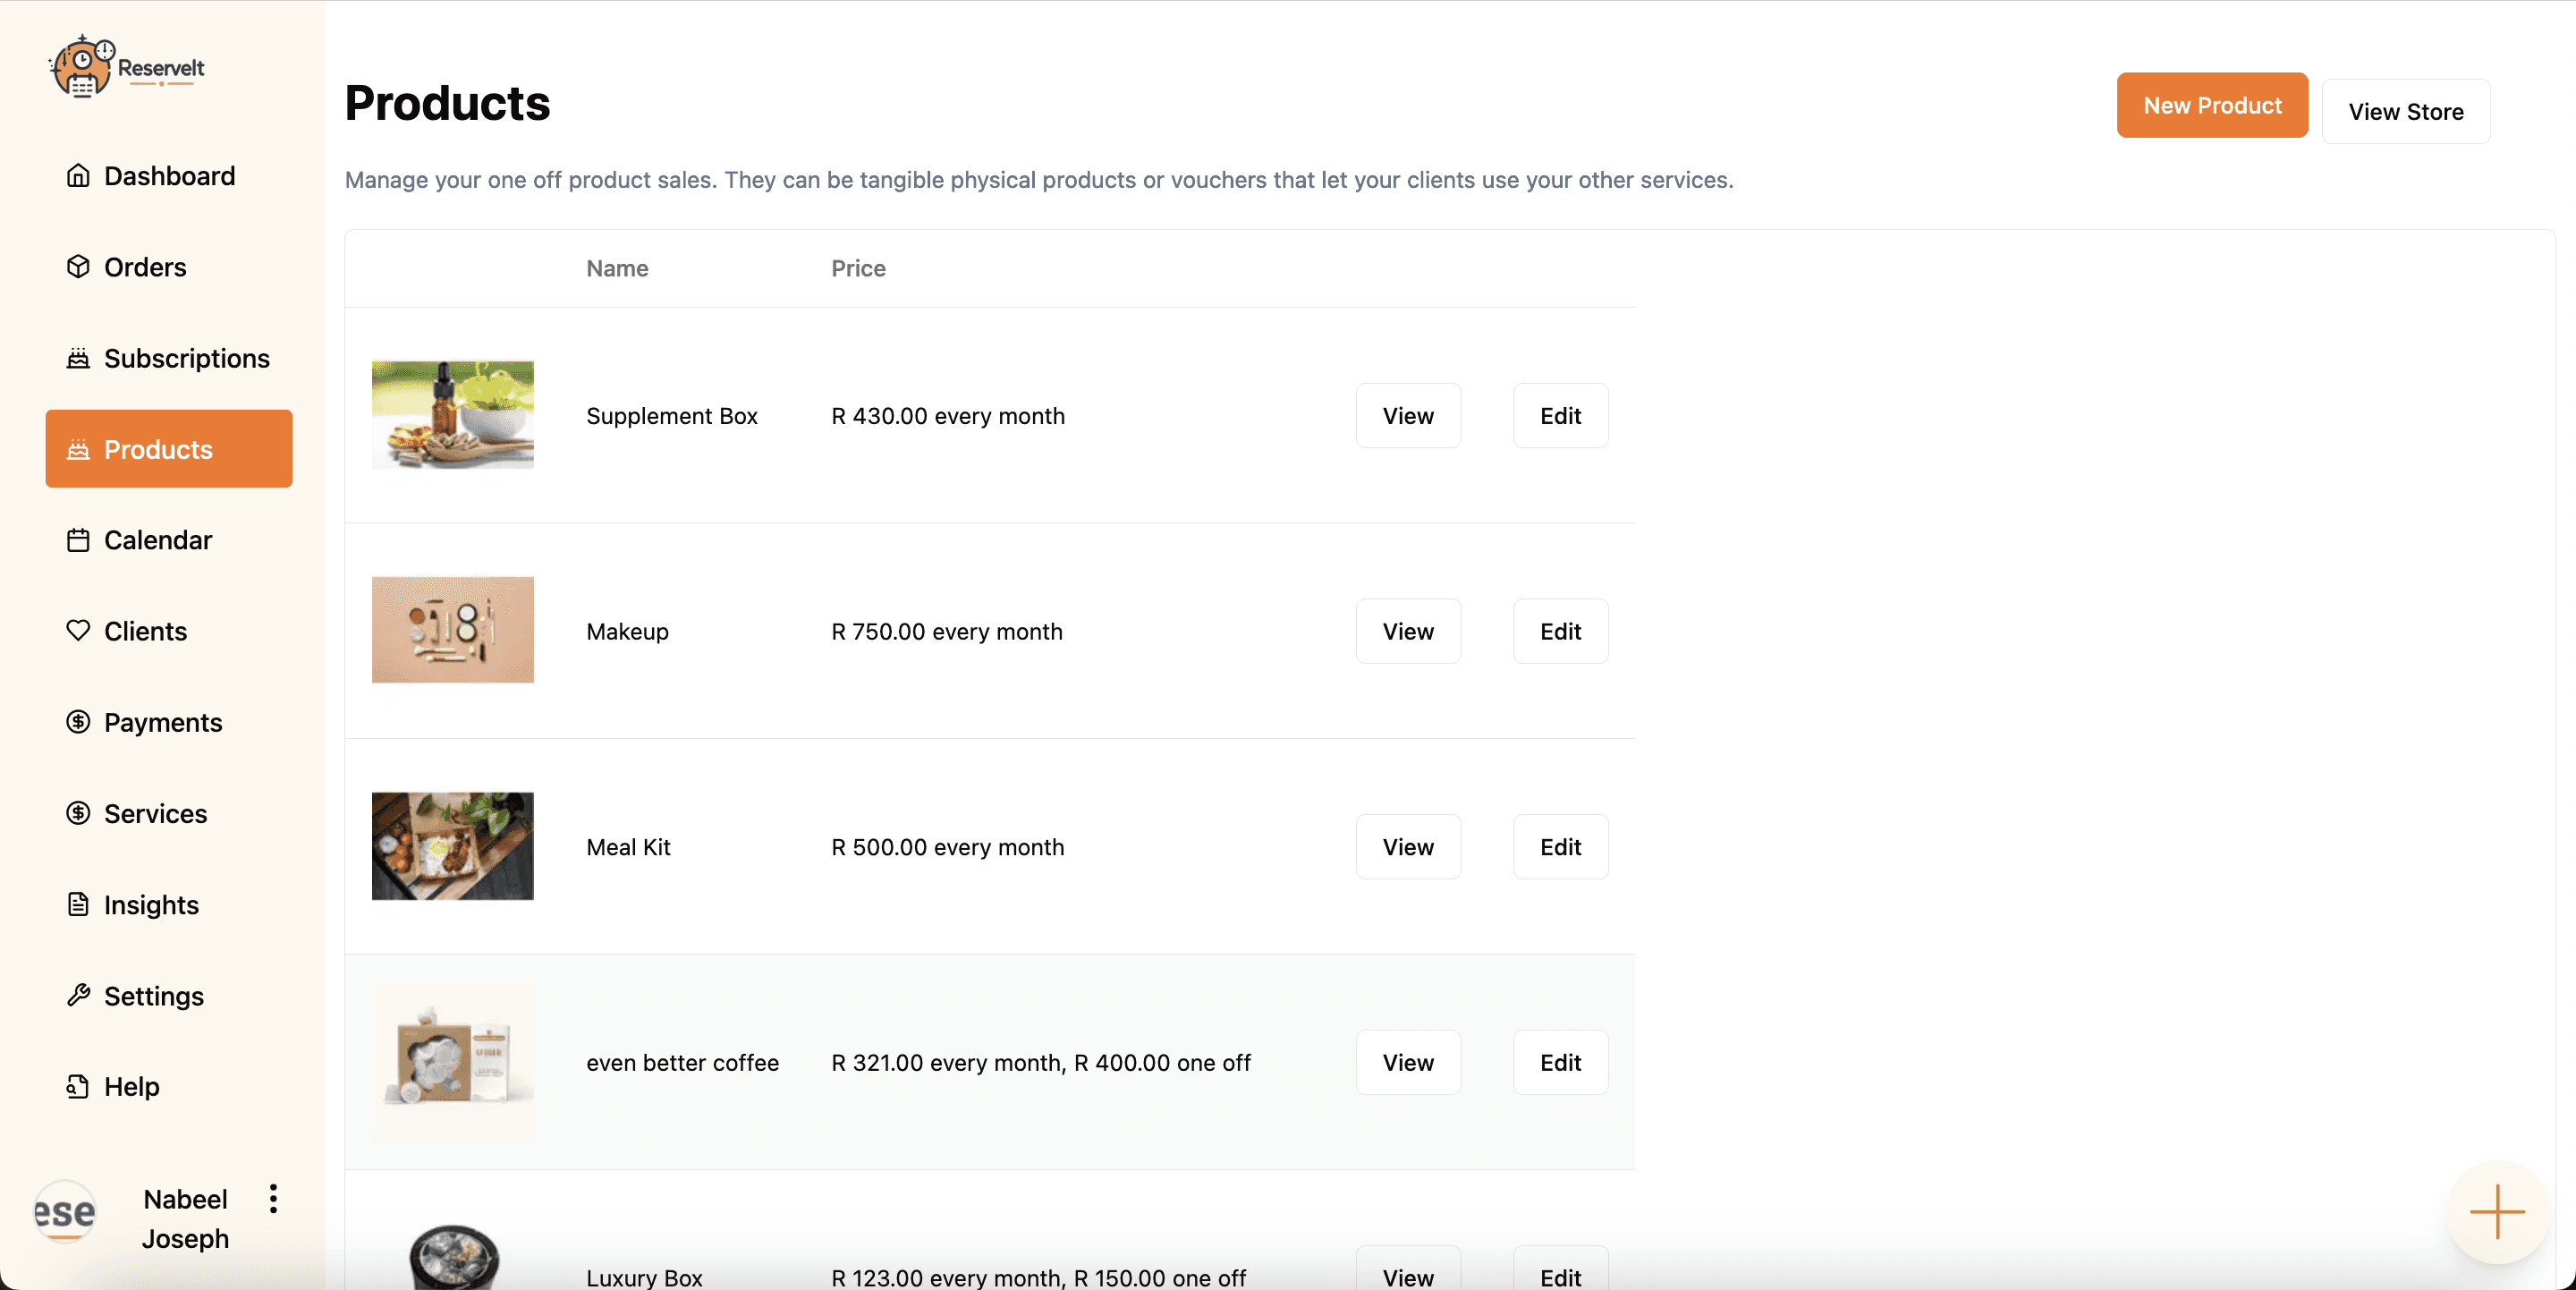Edit the Luxury Box product
Image resolution: width=2576 pixels, height=1290 pixels.
tap(1560, 1268)
